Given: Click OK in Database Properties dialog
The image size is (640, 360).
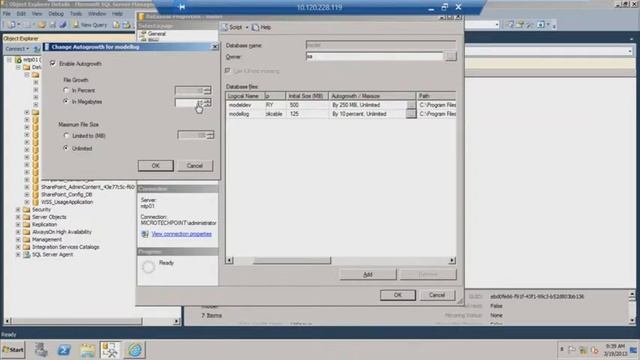Looking at the screenshot, I should 398,295.
